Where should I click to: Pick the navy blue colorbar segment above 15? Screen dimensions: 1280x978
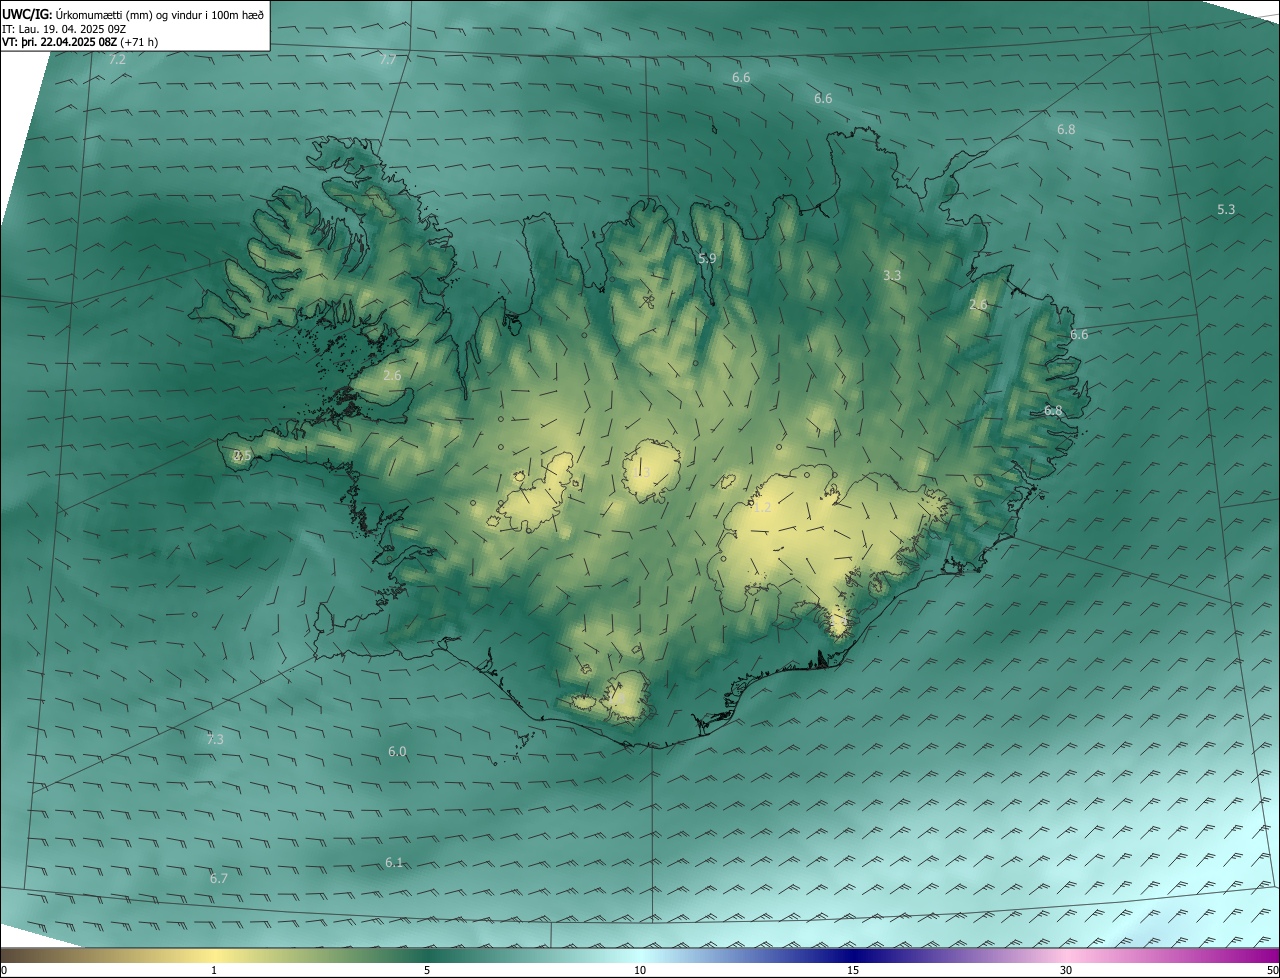point(853,956)
